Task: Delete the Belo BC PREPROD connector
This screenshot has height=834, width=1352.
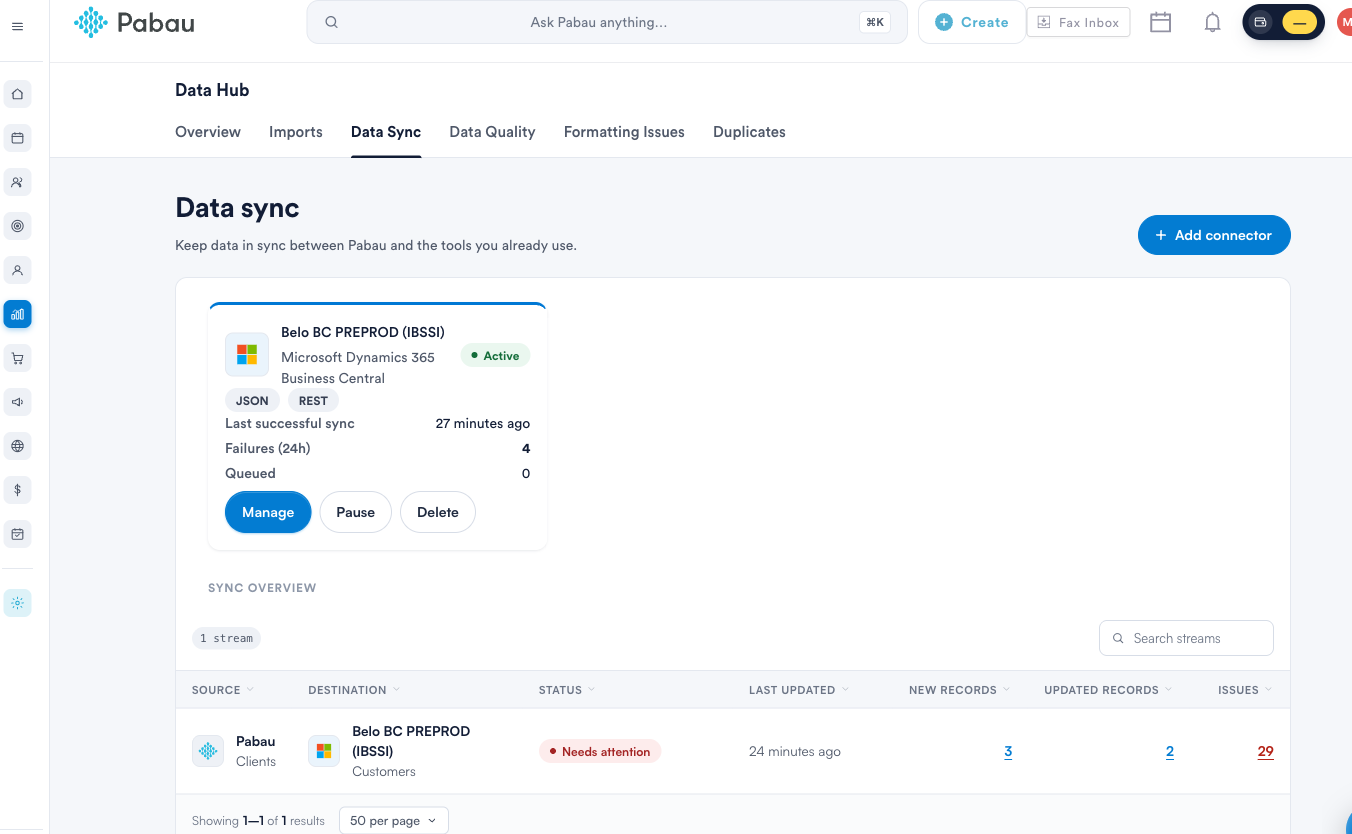Action: pyautogui.click(x=438, y=512)
